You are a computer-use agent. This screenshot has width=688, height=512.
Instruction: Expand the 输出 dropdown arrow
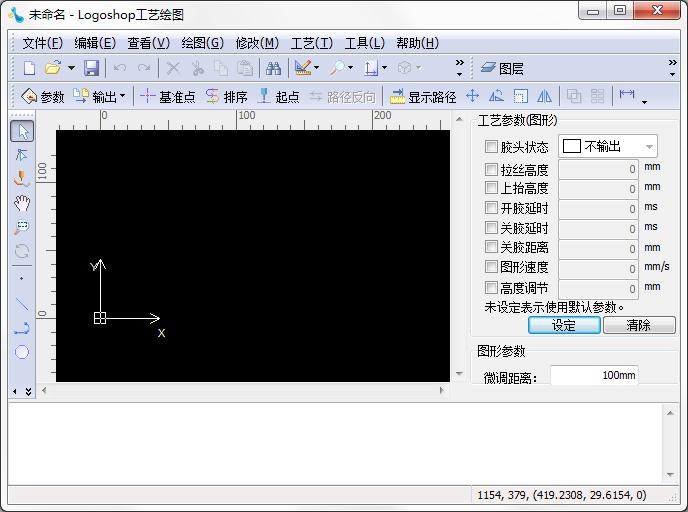pos(123,97)
